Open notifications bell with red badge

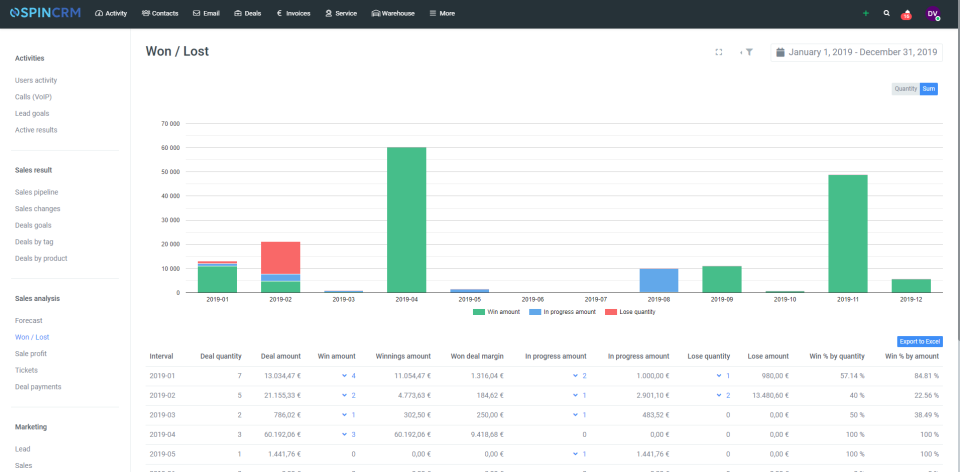click(906, 13)
